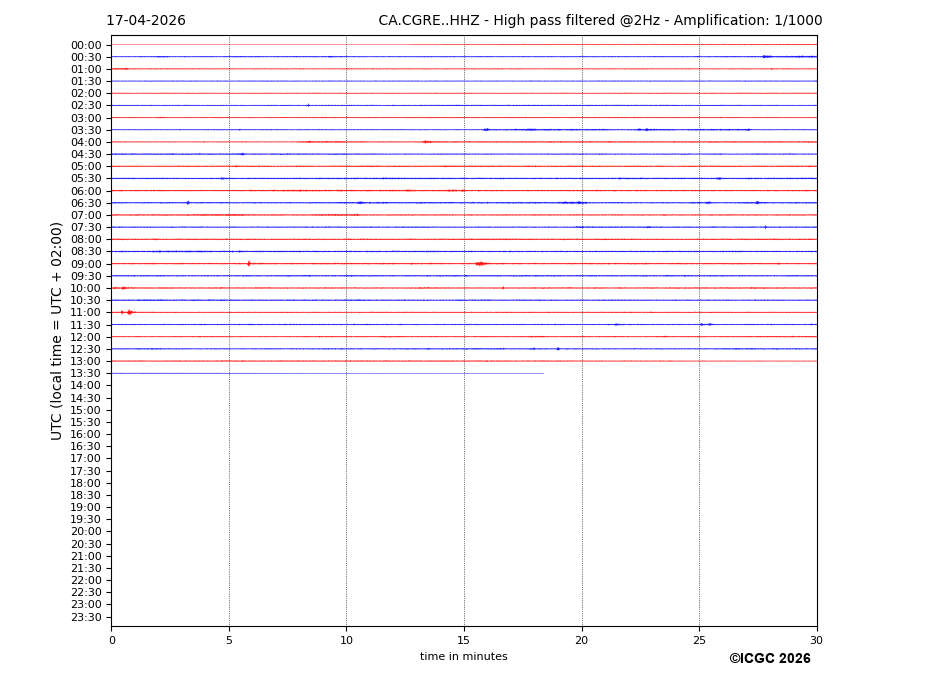927x696 pixels.
Task: Click the ©ICGC 2026 copyright text
Action: [x=769, y=659]
